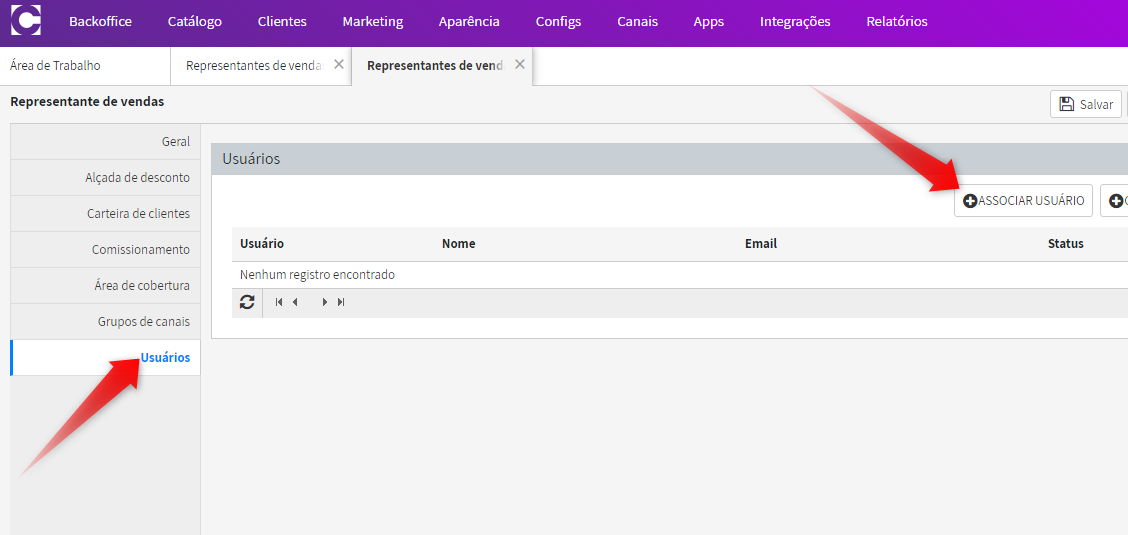Sort by the Email column header
Screen dimensions: 1128x535
tap(760, 244)
